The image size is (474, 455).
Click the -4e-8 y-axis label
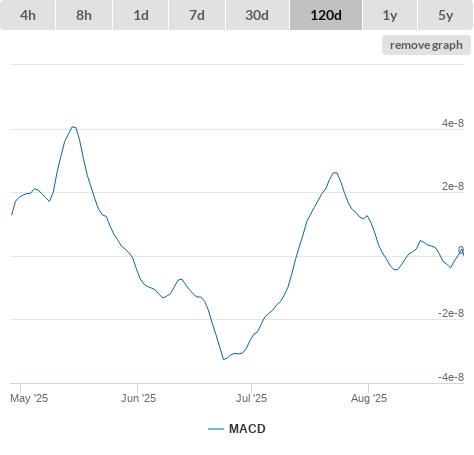[x=451, y=377]
